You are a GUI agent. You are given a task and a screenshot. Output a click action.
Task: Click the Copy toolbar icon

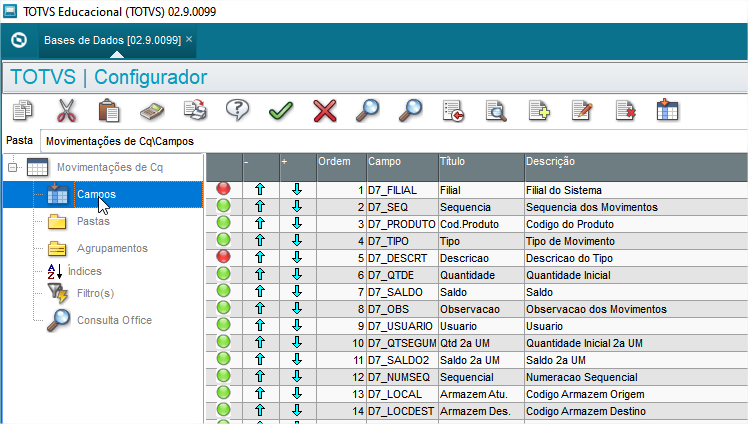(23, 111)
